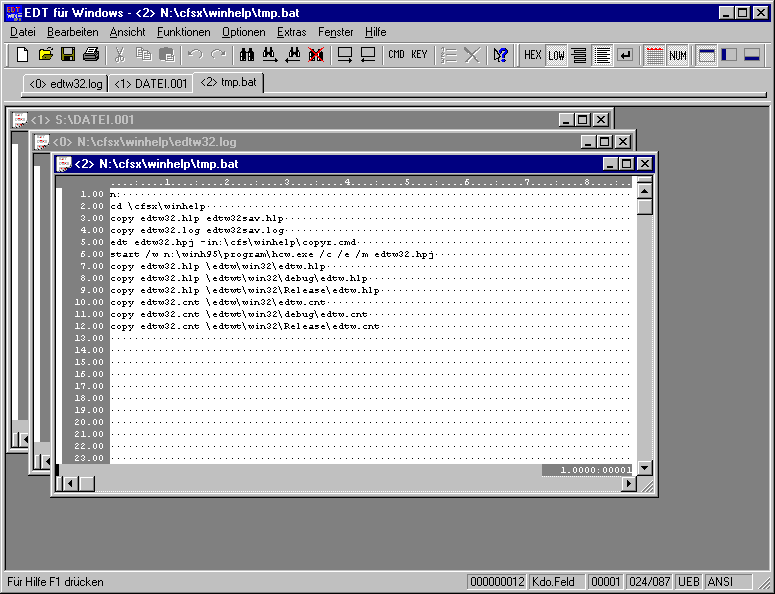Print the document using the printer icon
This screenshot has width=775, height=594.
[91, 55]
